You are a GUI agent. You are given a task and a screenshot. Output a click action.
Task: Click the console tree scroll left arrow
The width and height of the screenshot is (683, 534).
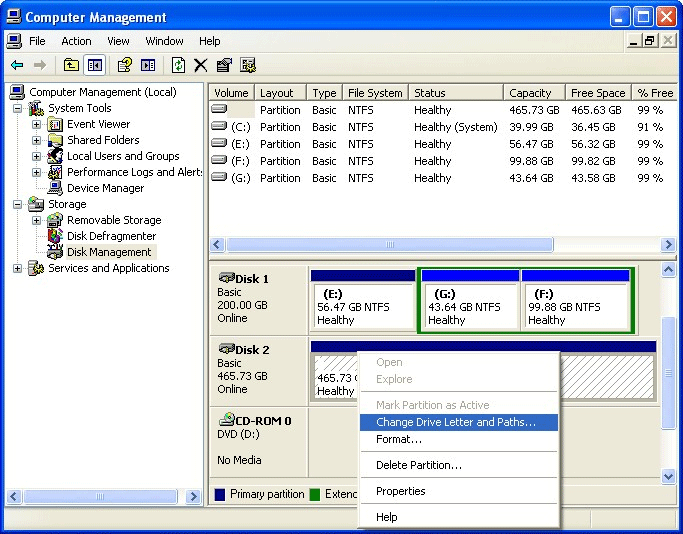14,496
